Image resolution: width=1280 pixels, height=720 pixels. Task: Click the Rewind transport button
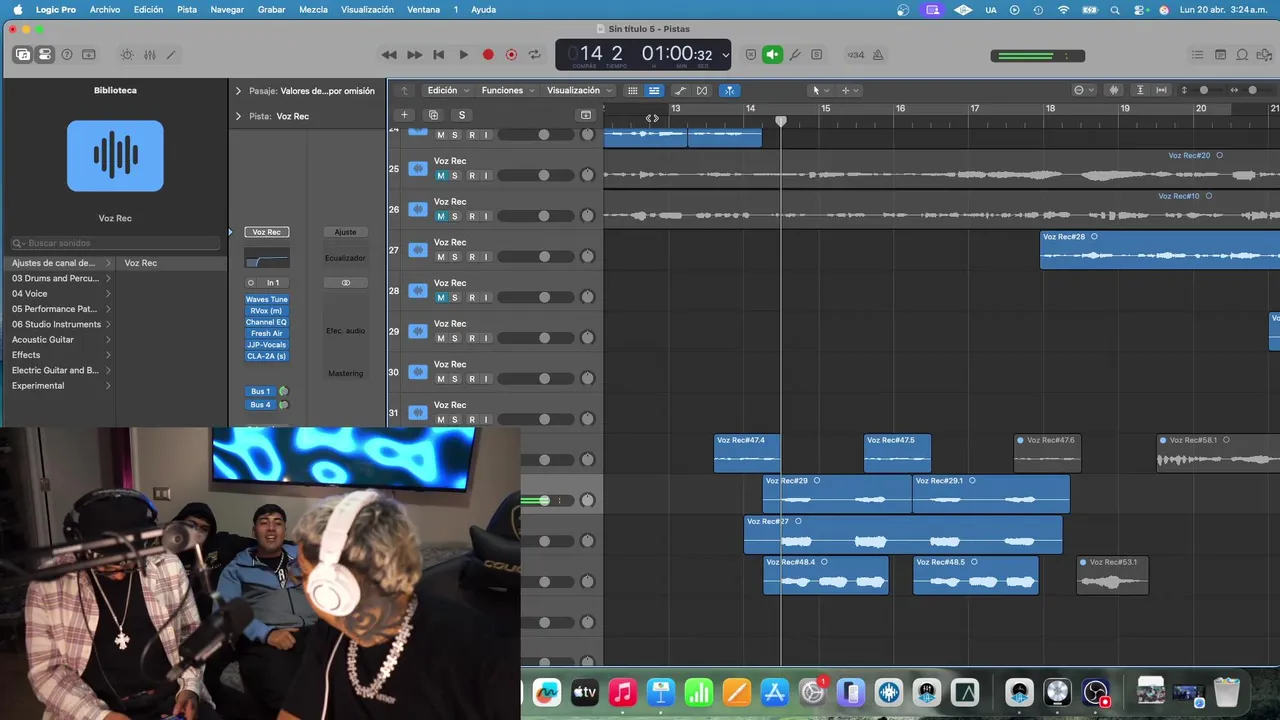(x=389, y=55)
